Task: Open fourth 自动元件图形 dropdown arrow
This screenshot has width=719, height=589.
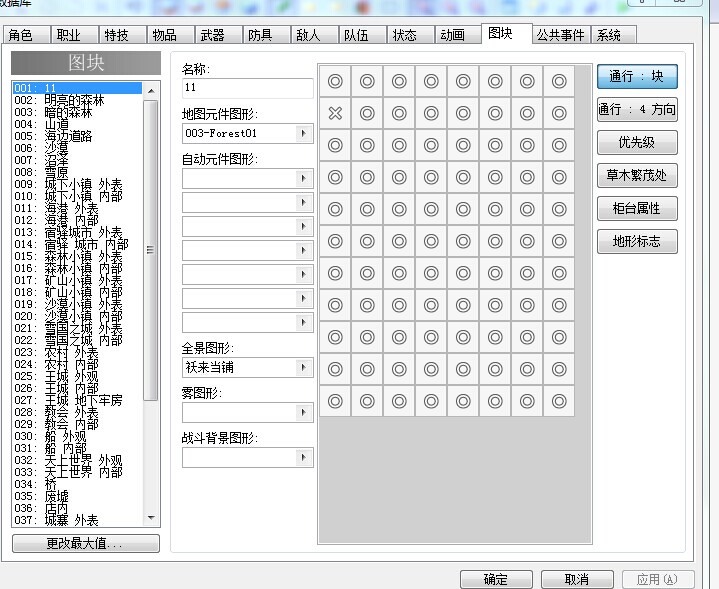Action: [x=303, y=250]
